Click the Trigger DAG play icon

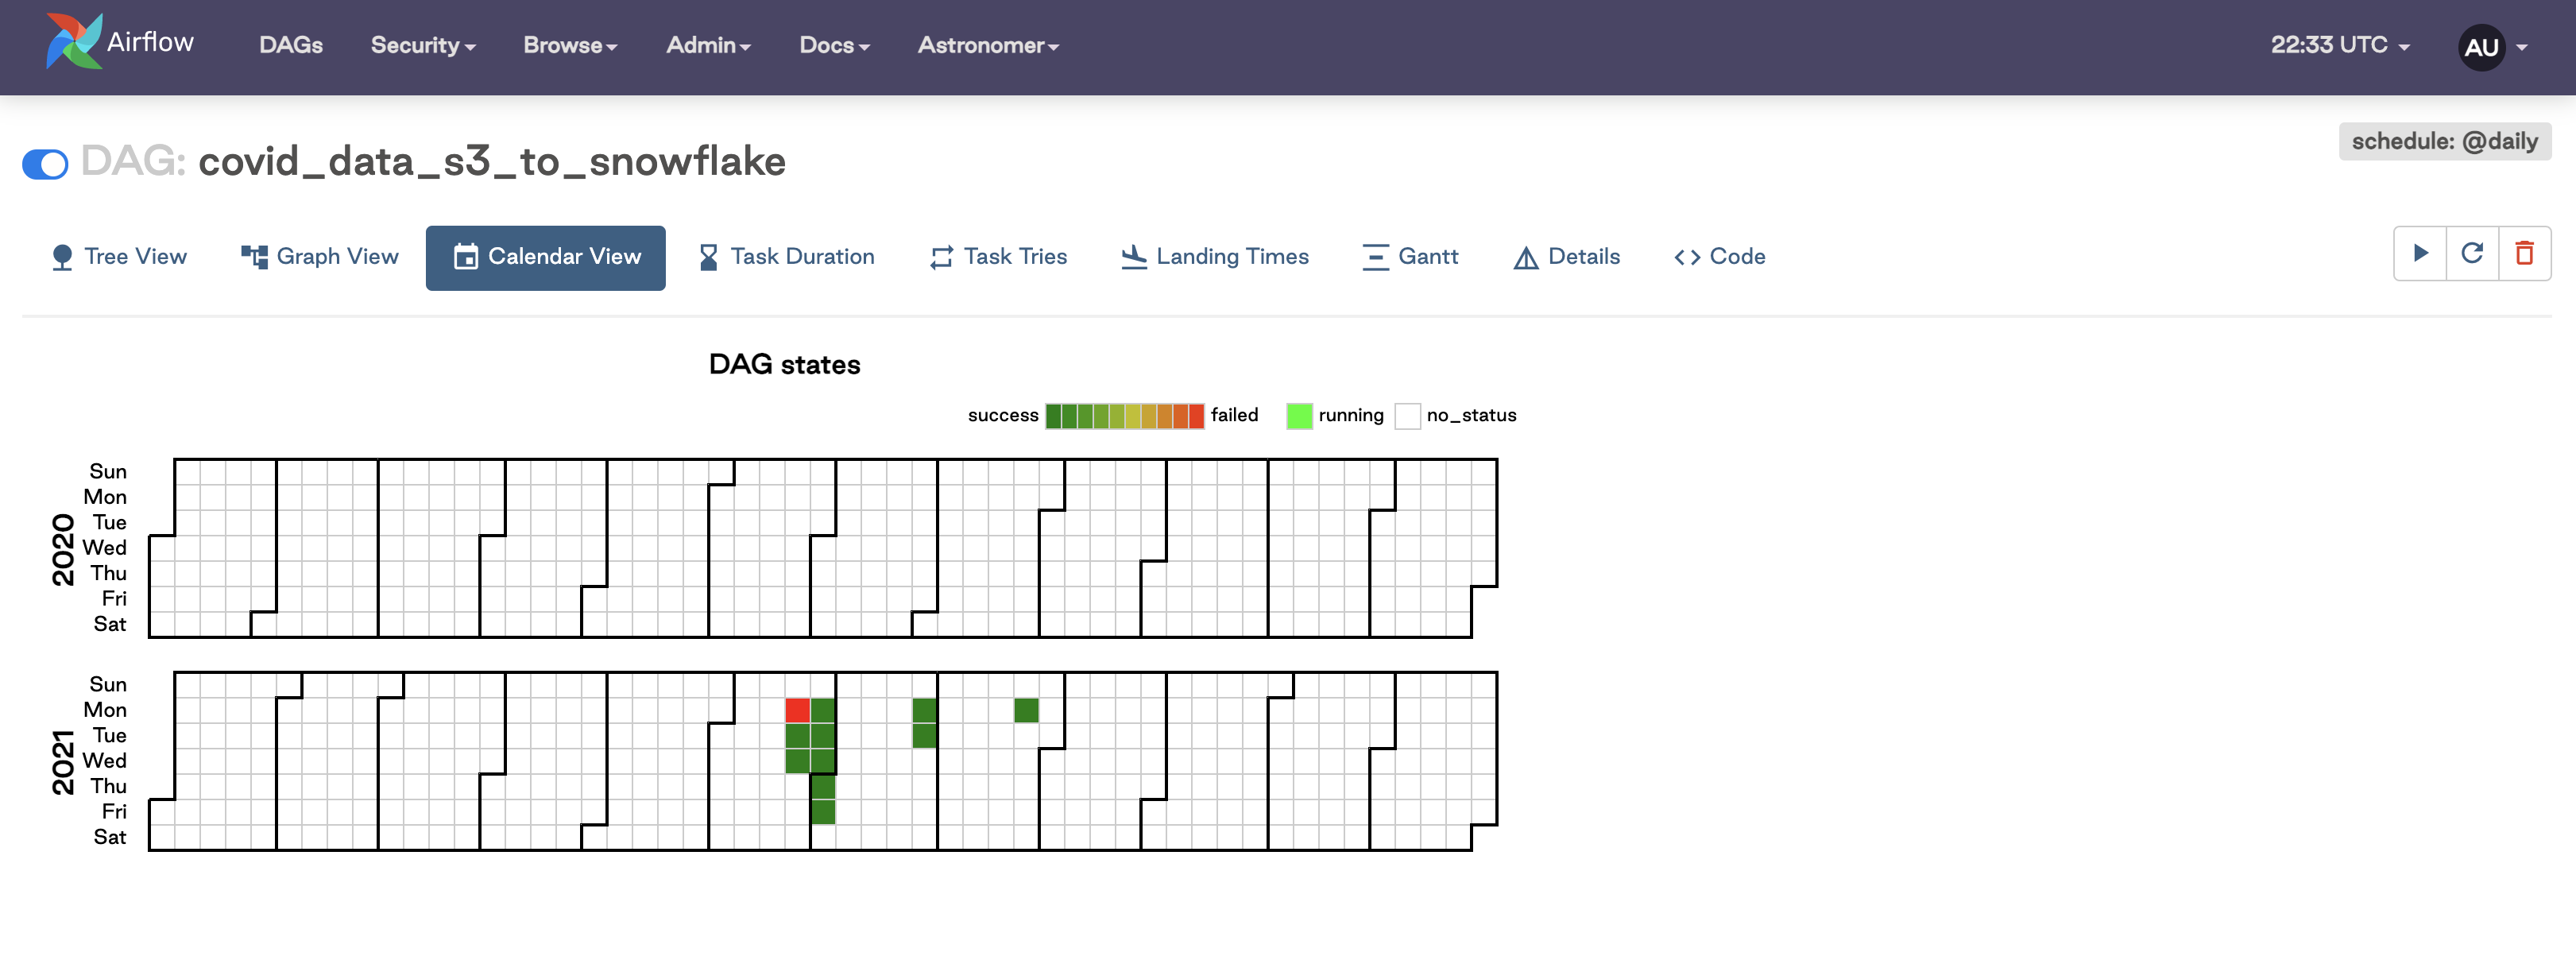2420,253
